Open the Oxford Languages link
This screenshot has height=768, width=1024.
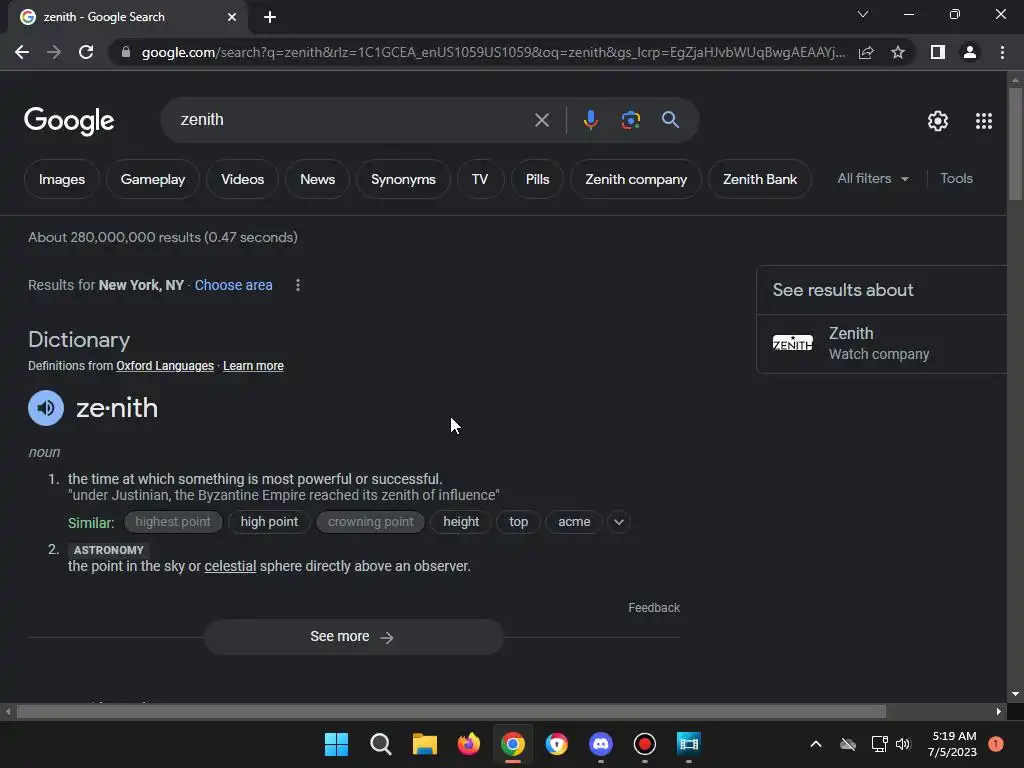tap(165, 366)
